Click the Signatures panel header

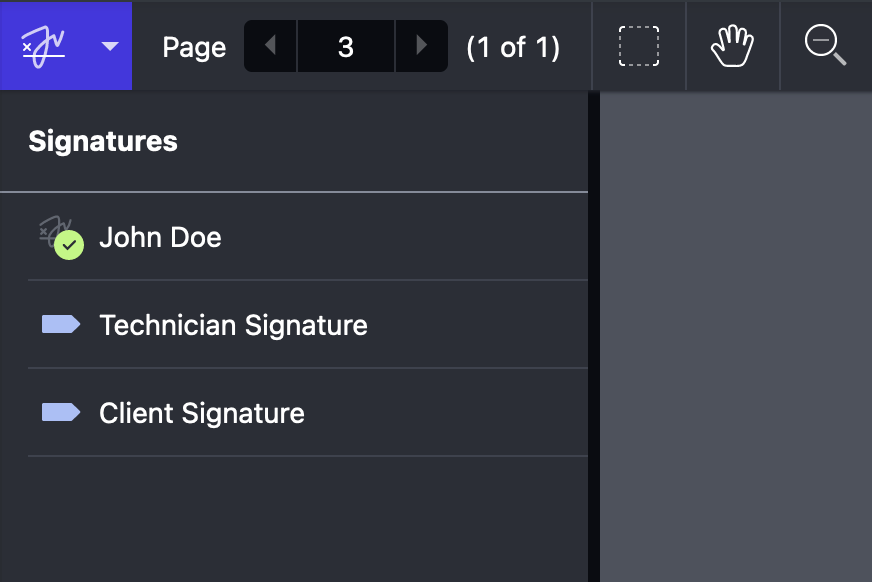tap(103, 141)
